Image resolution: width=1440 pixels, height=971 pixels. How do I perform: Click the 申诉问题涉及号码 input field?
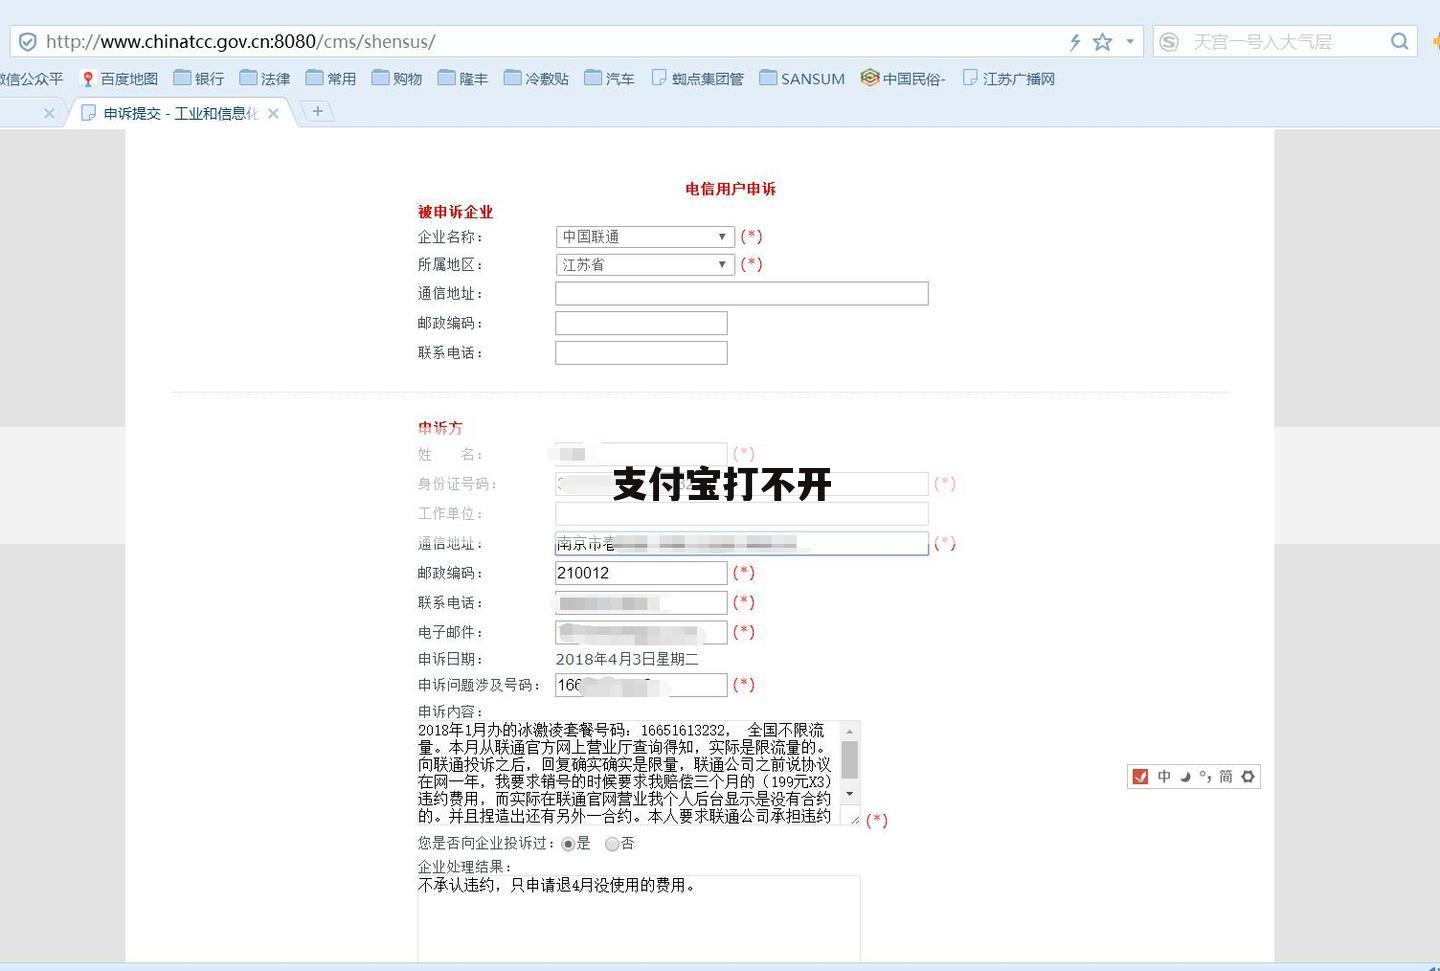[641, 685]
